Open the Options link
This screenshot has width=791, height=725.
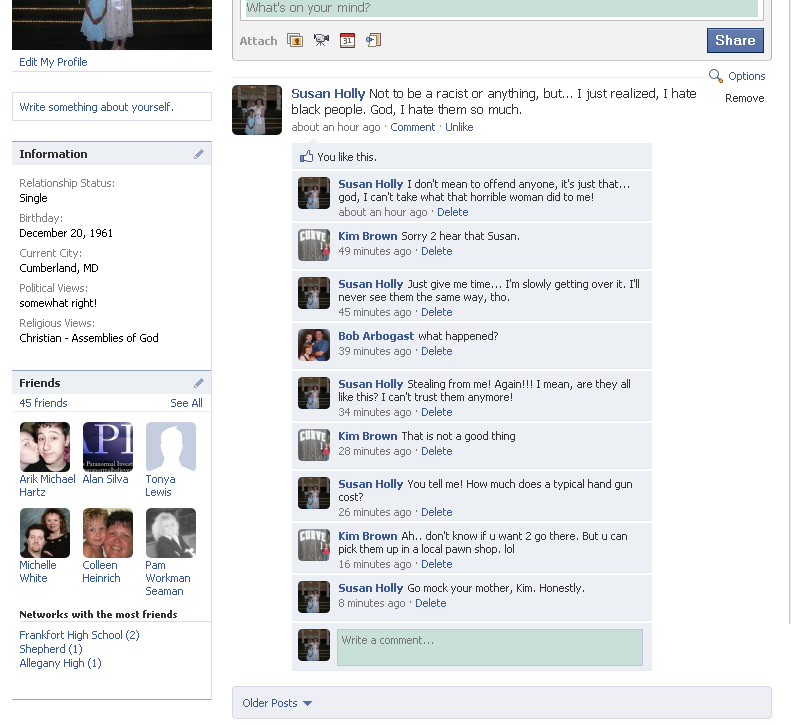click(747, 76)
